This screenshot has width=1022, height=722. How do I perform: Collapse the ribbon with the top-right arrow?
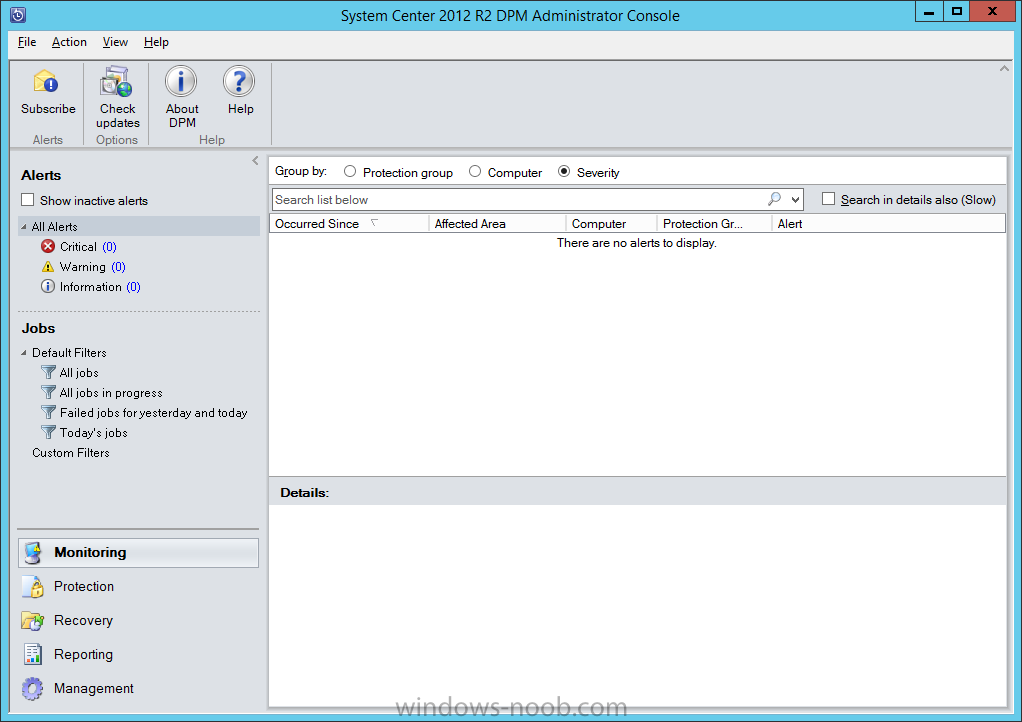click(1004, 68)
